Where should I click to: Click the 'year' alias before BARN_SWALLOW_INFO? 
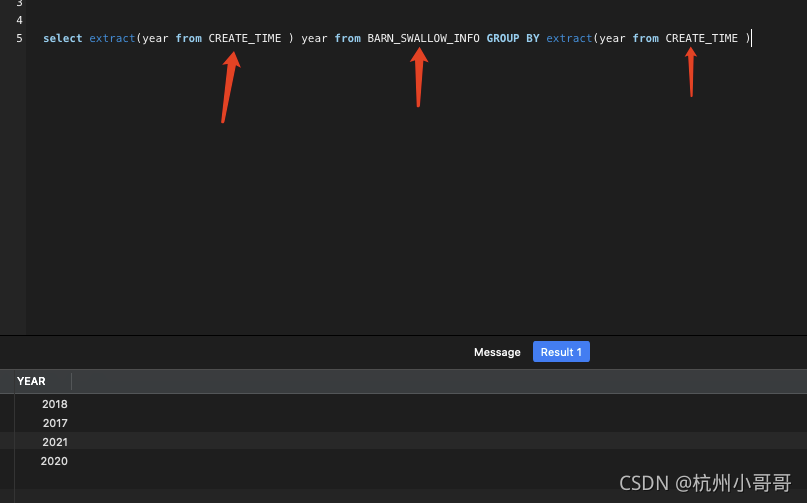click(314, 38)
